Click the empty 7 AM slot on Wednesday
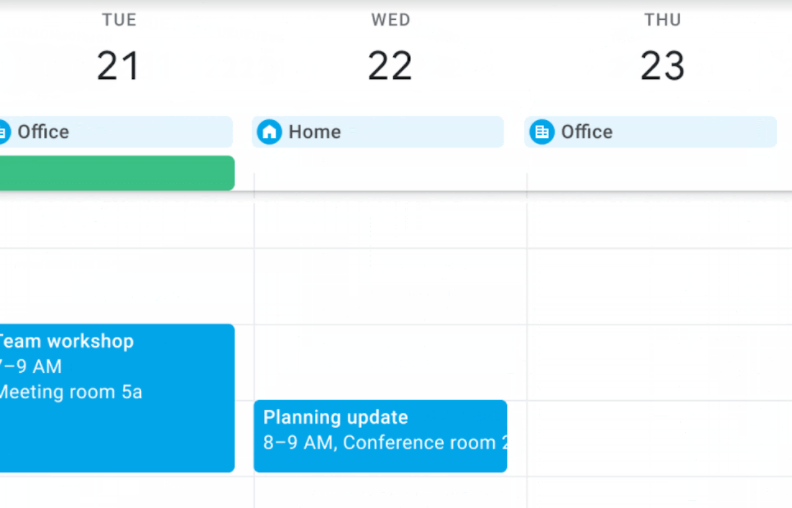Image resolution: width=792 pixels, height=508 pixels. pyautogui.click(x=390, y=362)
